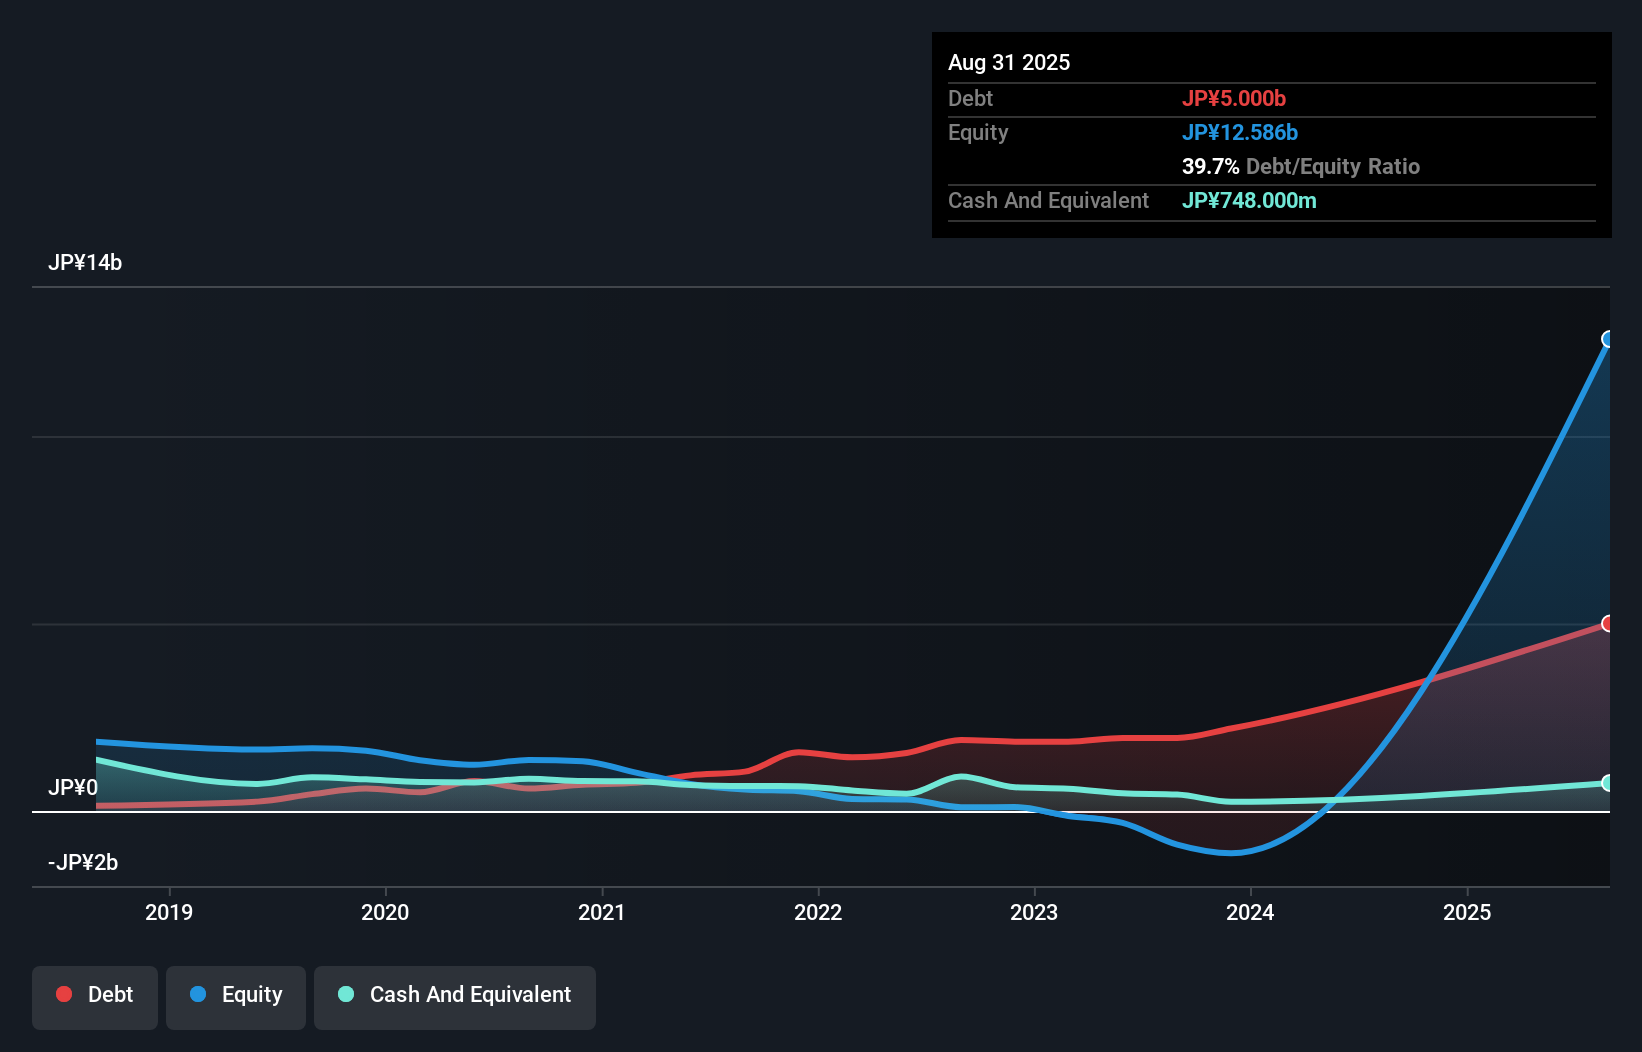The height and width of the screenshot is (1052, 1642).
Task: Select the 2023 x-axis label
Action: pos(1034,912)
